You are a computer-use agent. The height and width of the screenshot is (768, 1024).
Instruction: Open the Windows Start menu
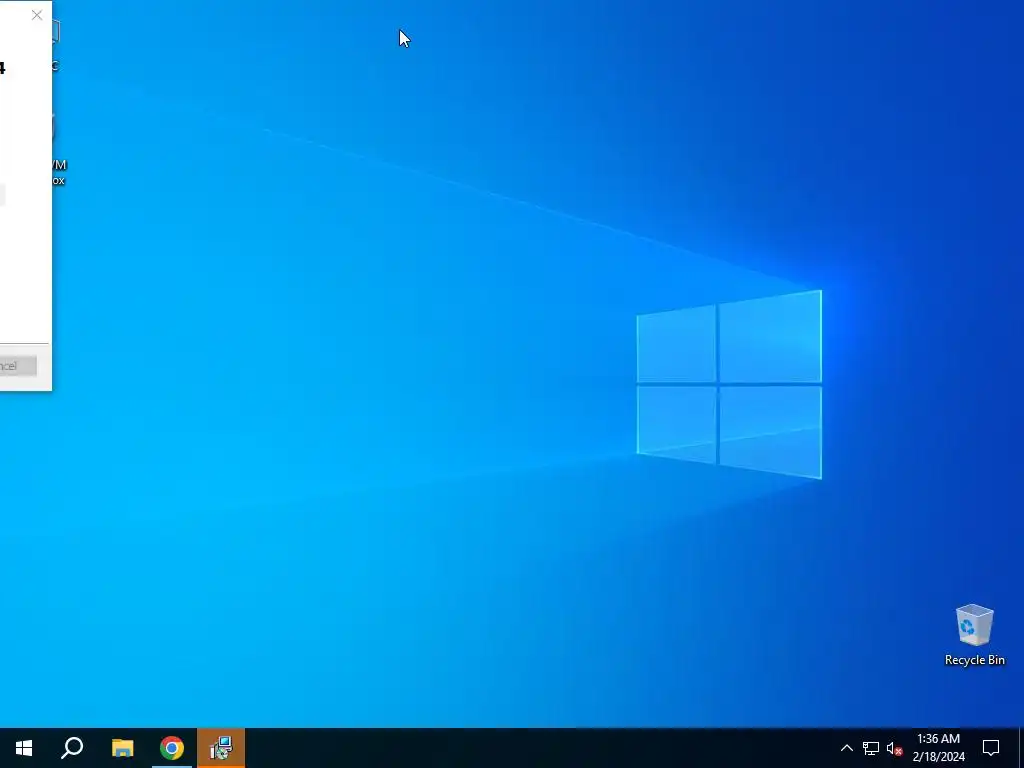tap(24, 748)
